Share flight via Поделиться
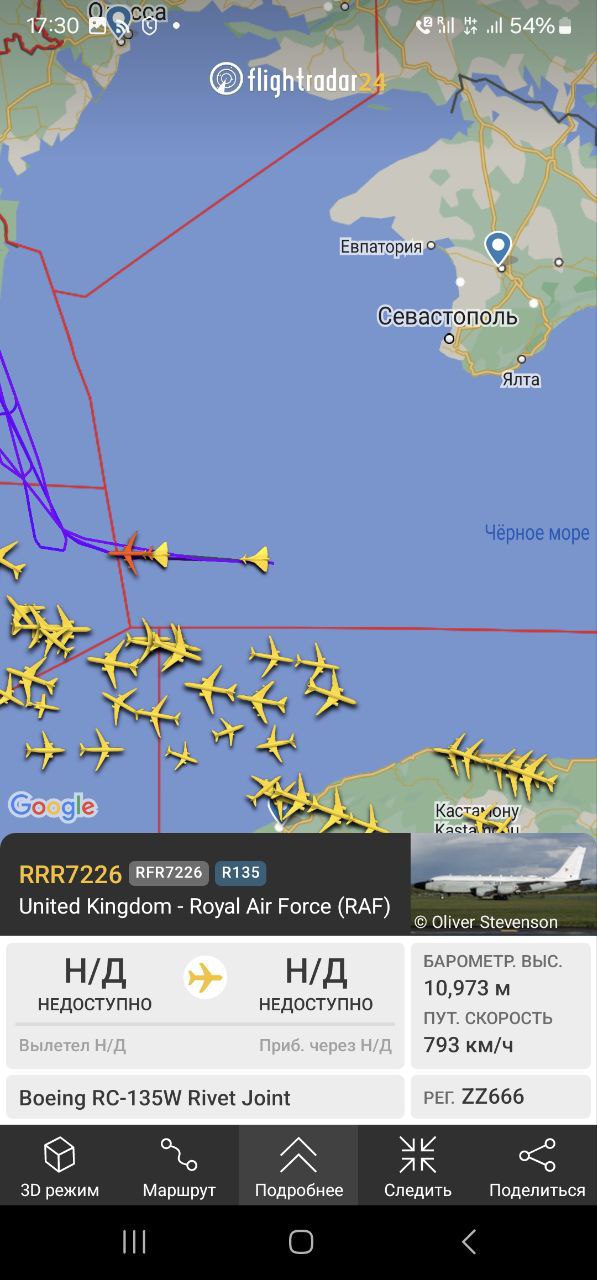The image size is (597, 1280). point(537,1165)
